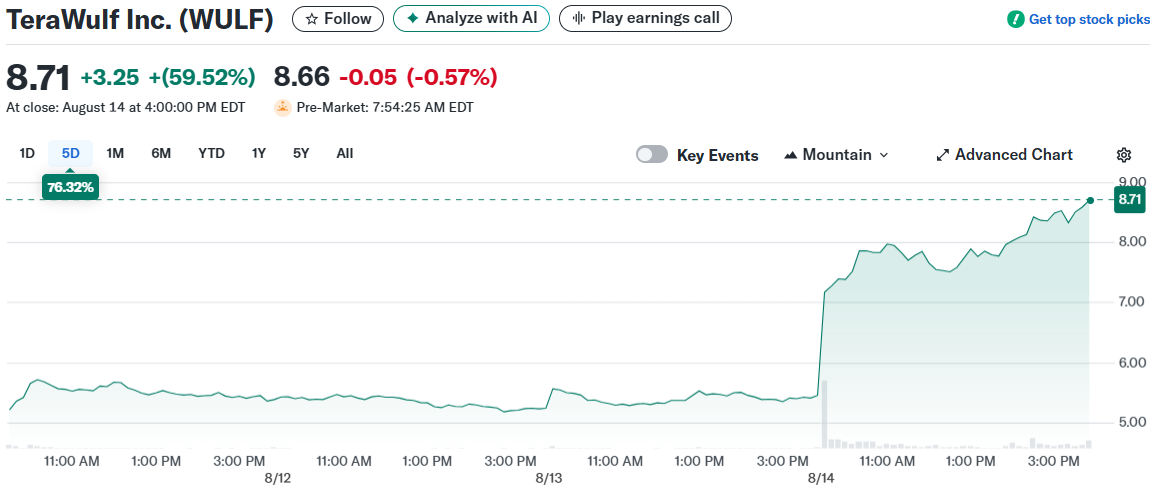Toggle the Key Events switch
The image size is (1155, 488).
(x=652, y=155)
